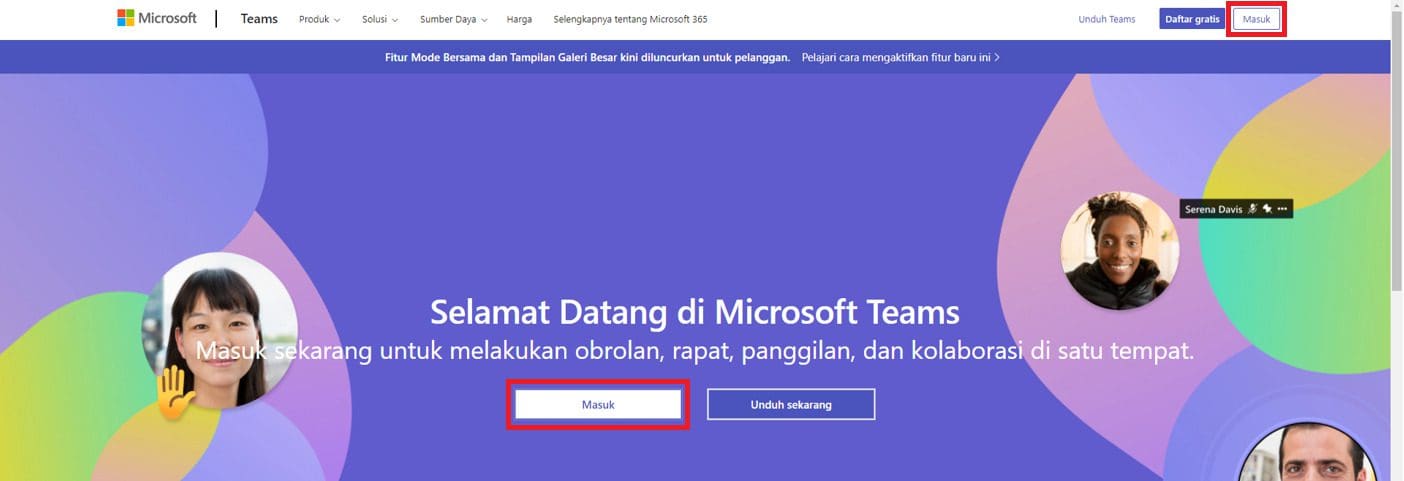Open the Harga menu item

pyautogui.click(x=519, y=19)
